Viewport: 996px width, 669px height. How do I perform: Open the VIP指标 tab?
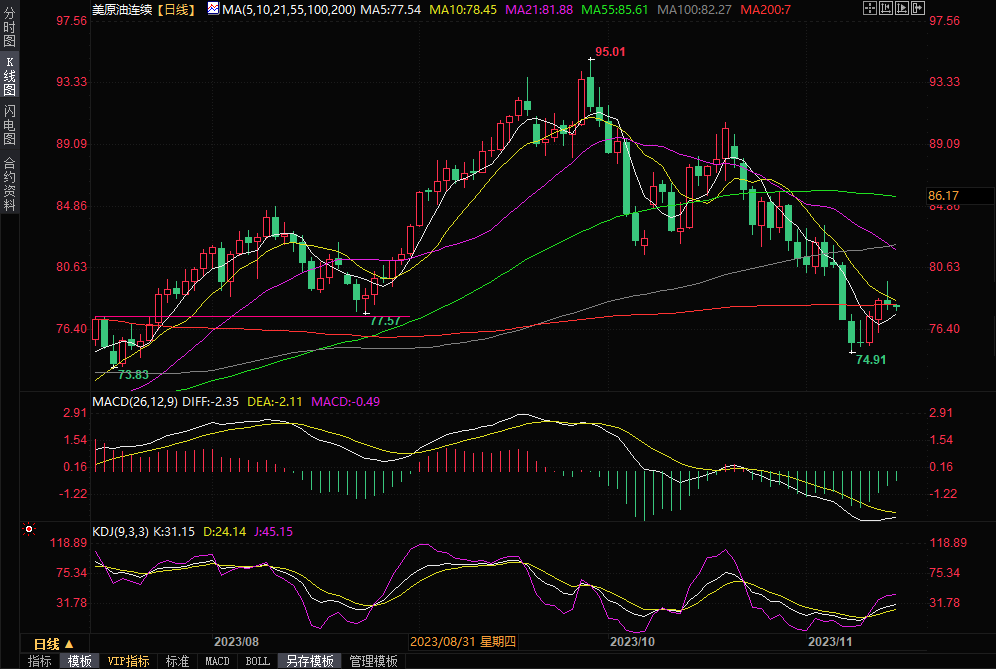click(x=128, y=661)
